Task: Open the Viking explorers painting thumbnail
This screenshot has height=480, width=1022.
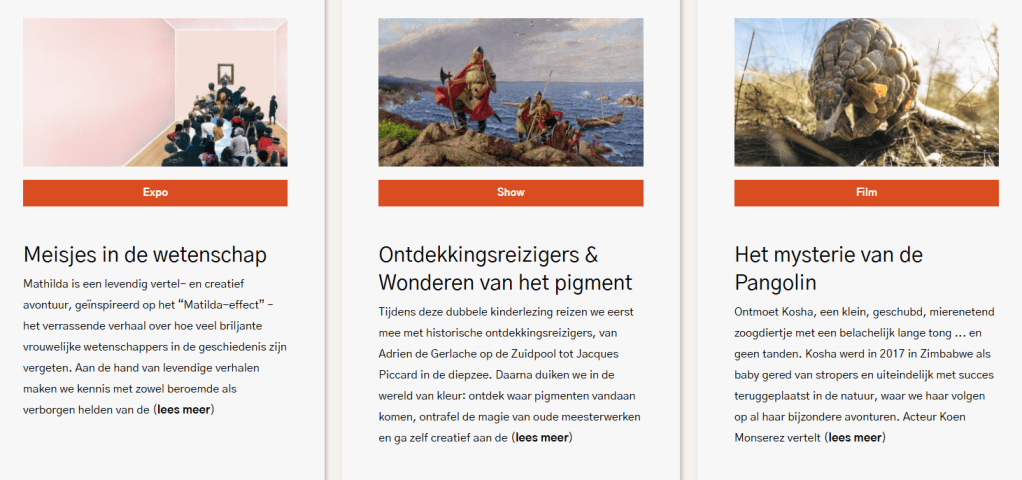Action: 510,92
